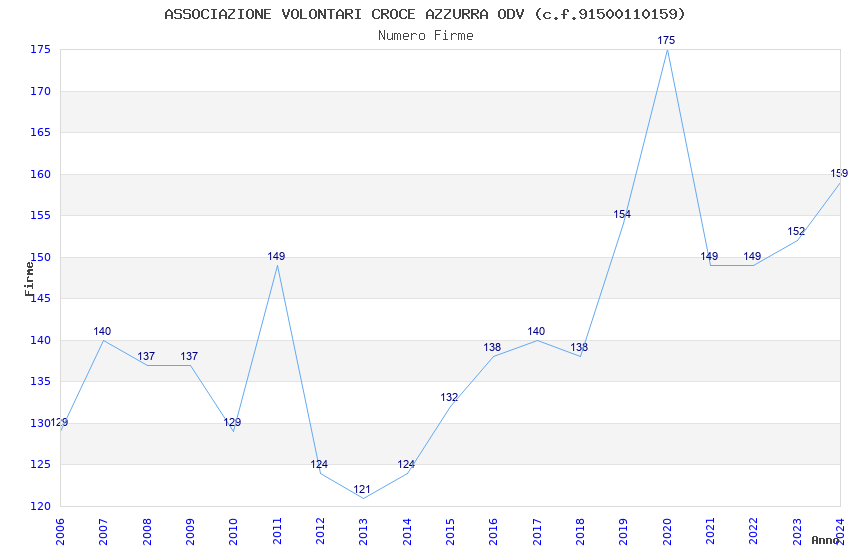The width and height of the screenshot is (850, 550).
Task: Select x-axis year 2011
Action: 277,531
